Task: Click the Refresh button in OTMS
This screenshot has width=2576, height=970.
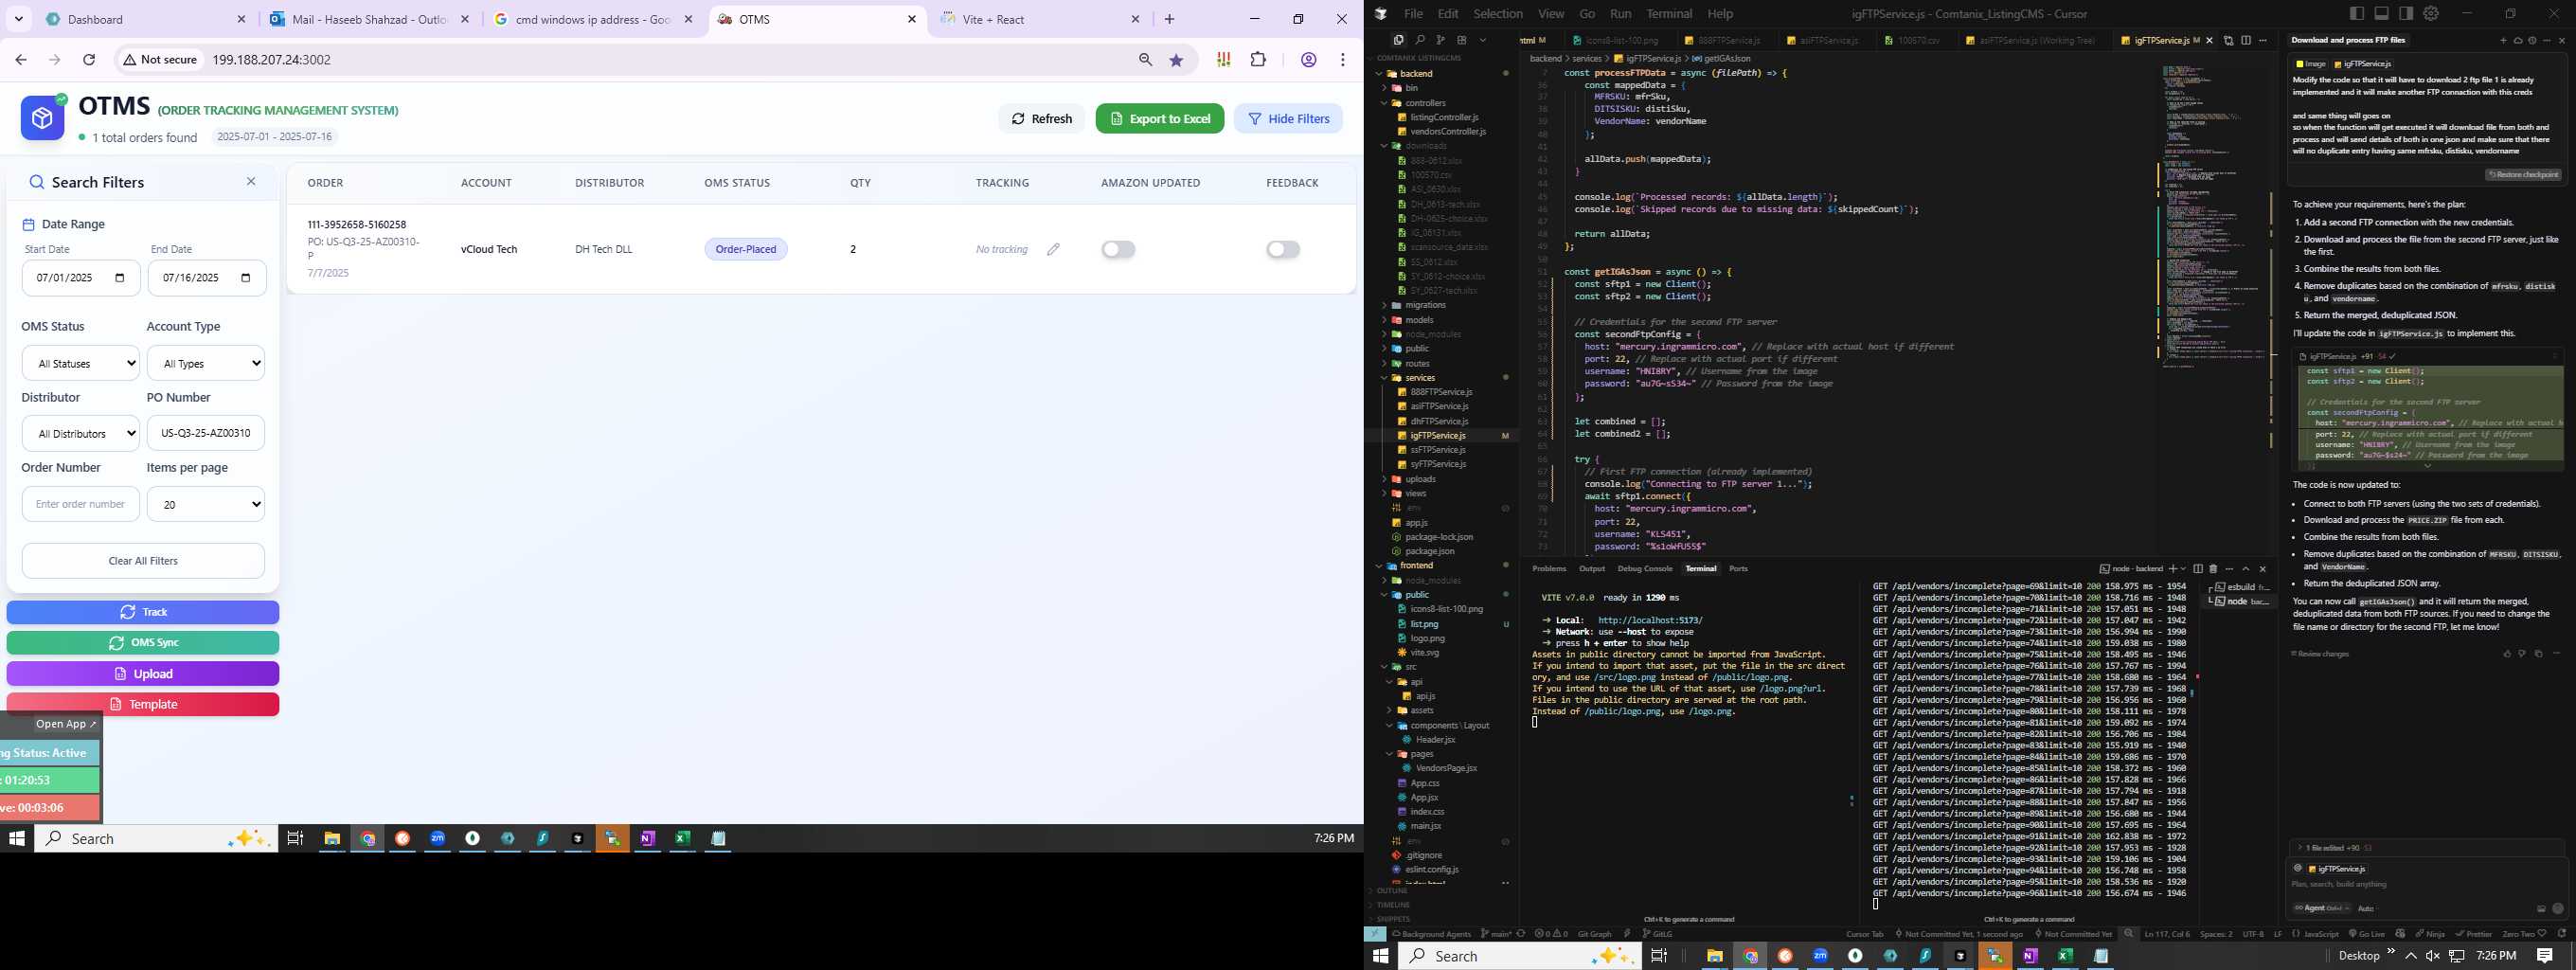Action: click(x=1041, y=119)
